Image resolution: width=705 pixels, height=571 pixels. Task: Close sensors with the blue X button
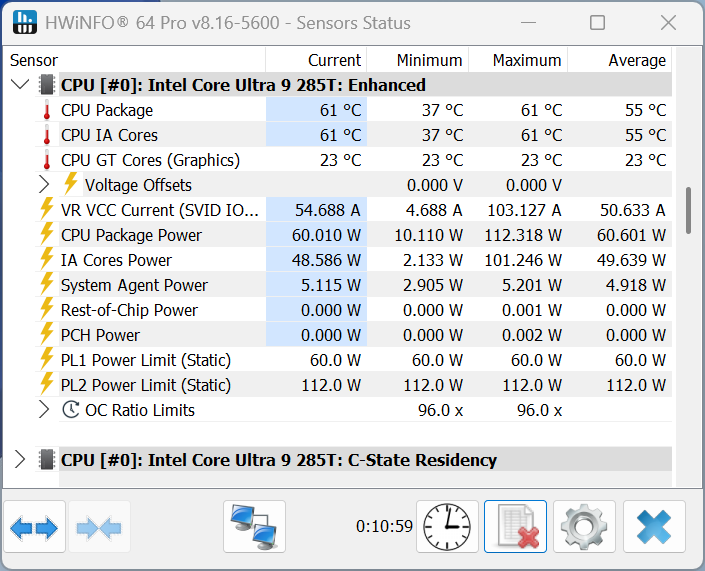click(654, 526)
